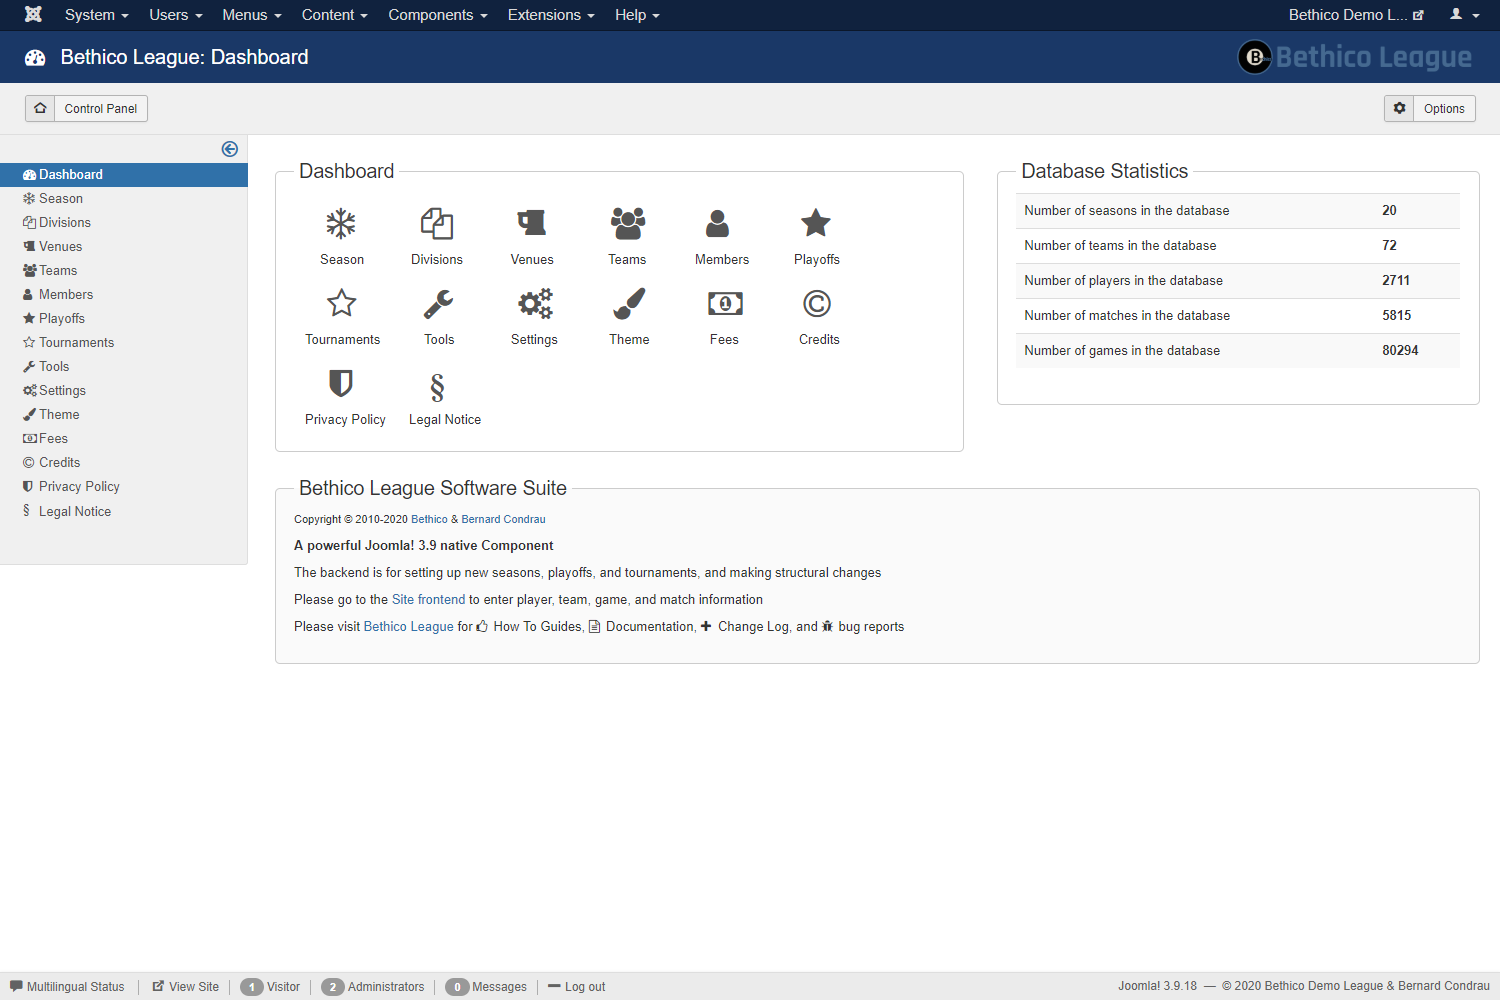Expand the System dropdown menu
The image size is (1500, 1000).
96,15
